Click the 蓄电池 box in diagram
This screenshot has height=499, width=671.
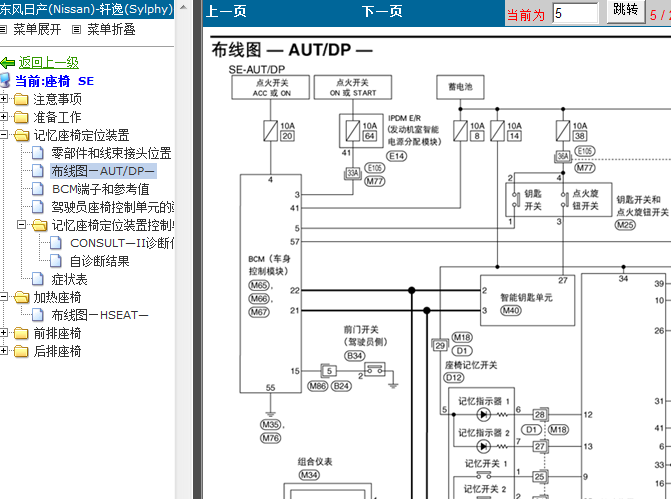coord(460,87)
